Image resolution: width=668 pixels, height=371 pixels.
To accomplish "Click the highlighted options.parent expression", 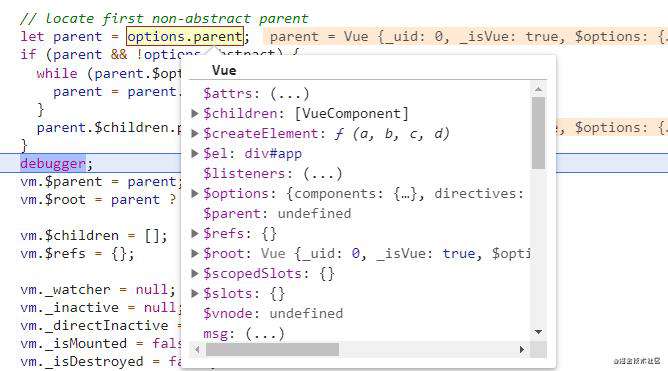I will pyautogui.click(x=185, y=36).
